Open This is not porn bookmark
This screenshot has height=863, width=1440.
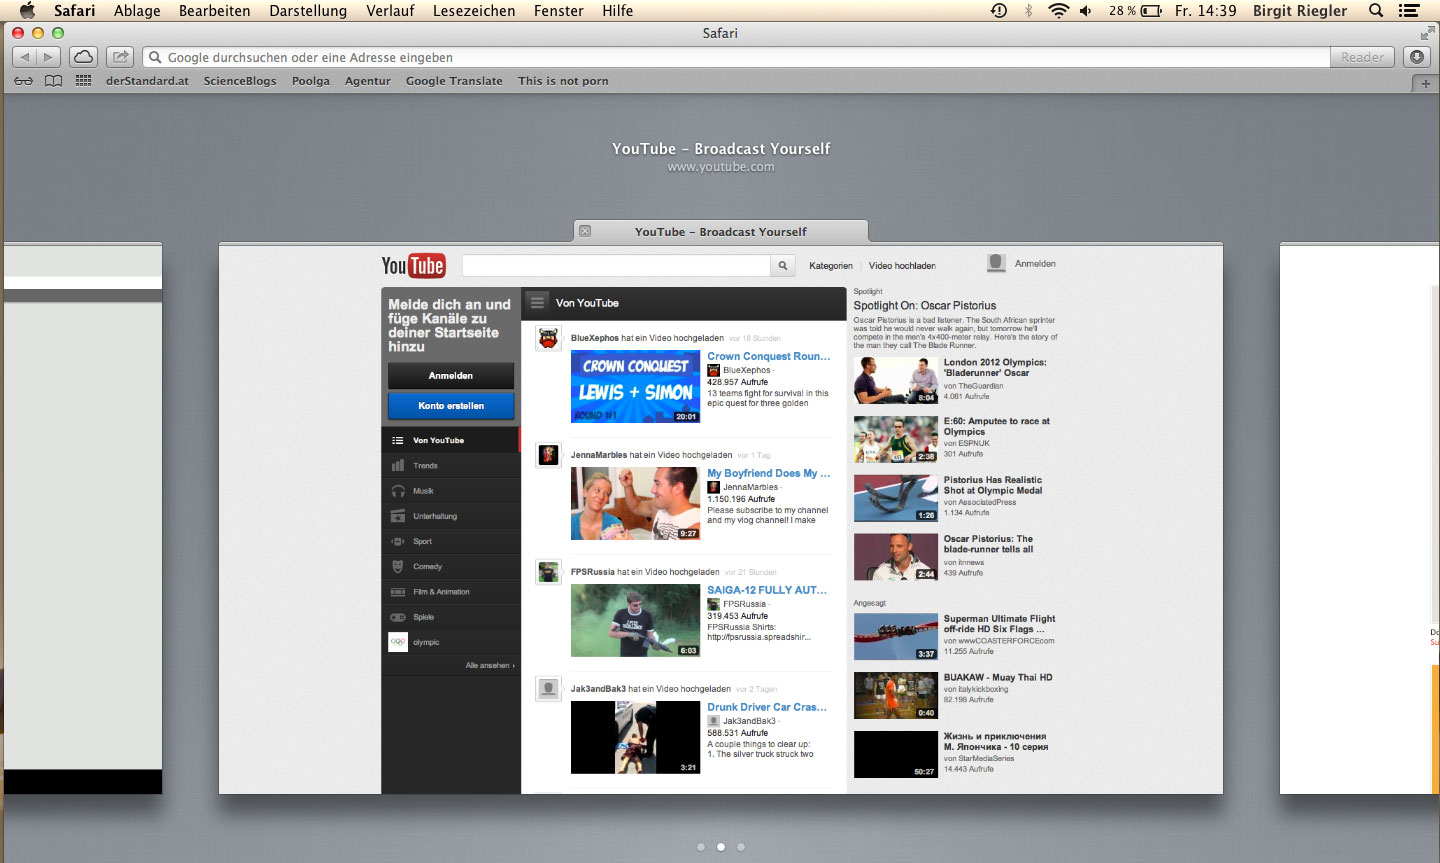pos(563,81)
